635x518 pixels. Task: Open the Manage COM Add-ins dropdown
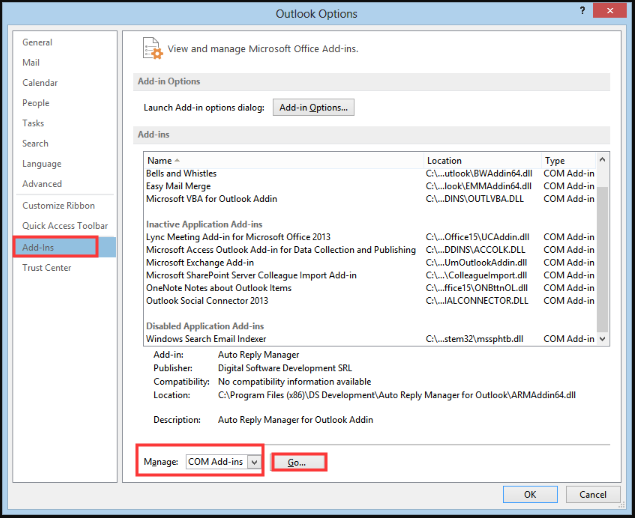(254, 462)
